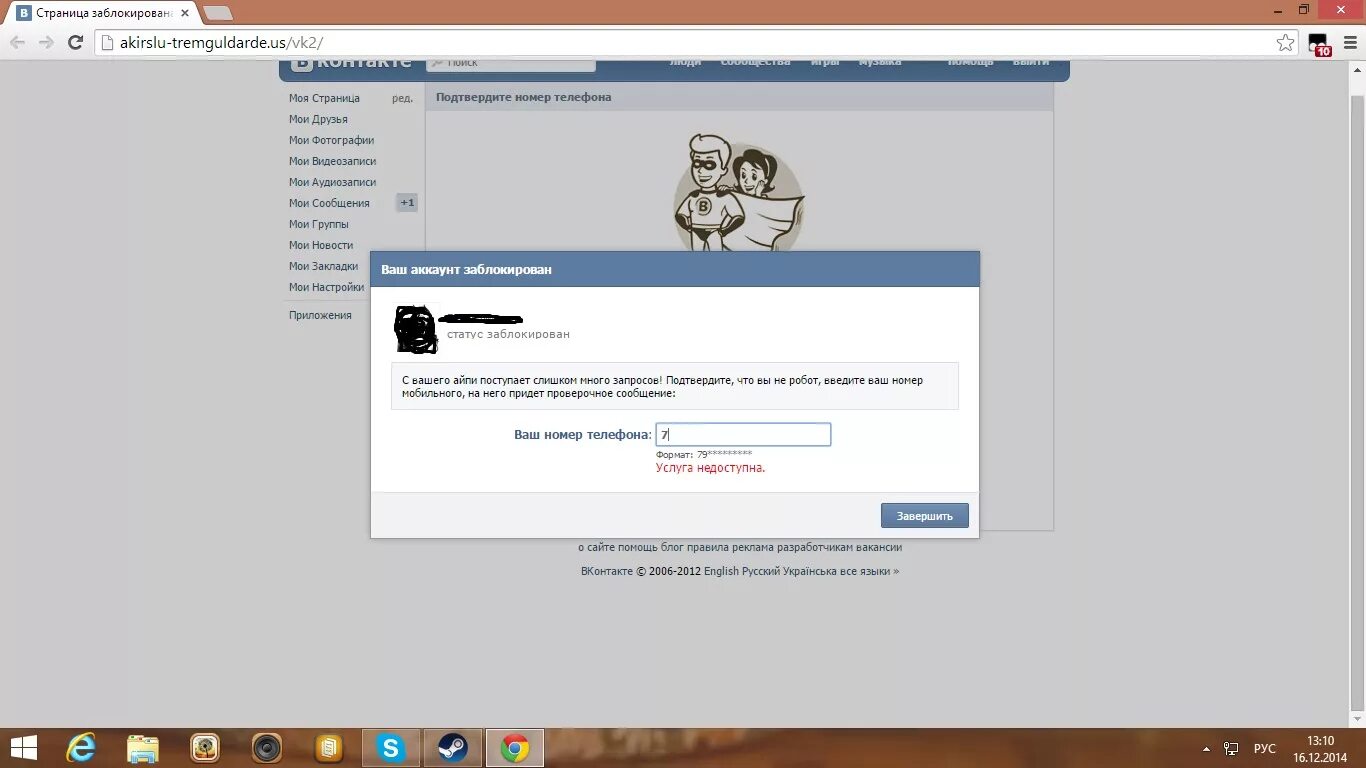This screenshot has width=1366, height=768.
Task: Open Мои Видеозаписи in sidebar
Action: (x=332, y=161)
